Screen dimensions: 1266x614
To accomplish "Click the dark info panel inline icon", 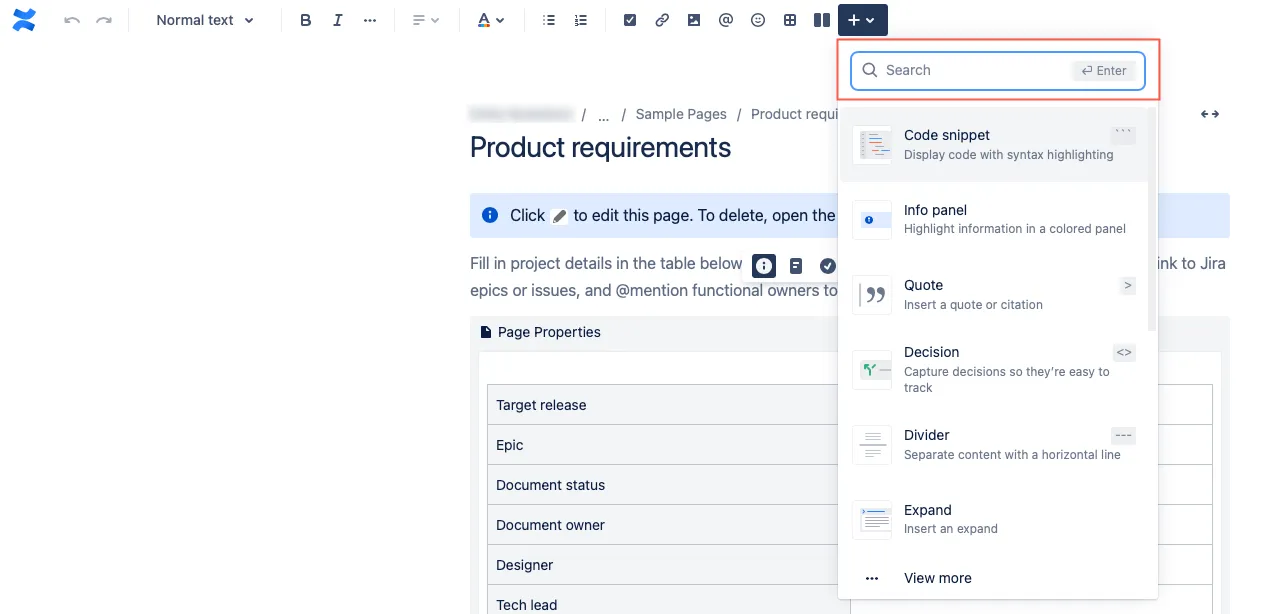I will coord(764,265).
